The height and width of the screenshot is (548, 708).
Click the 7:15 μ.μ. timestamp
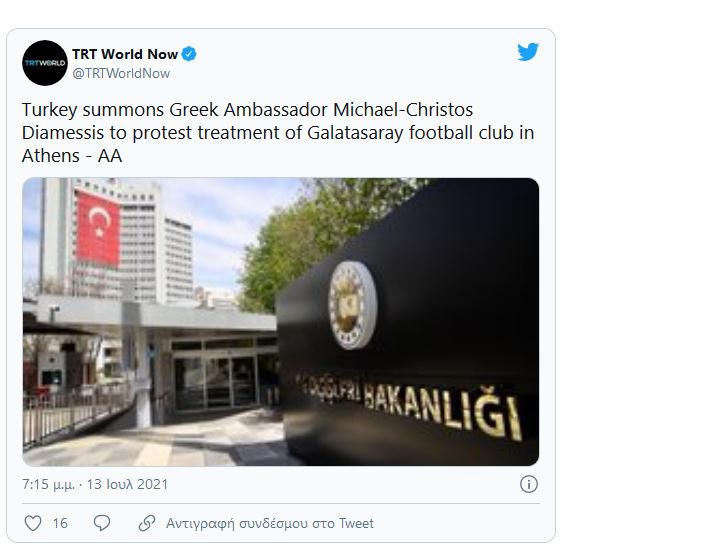48,484
